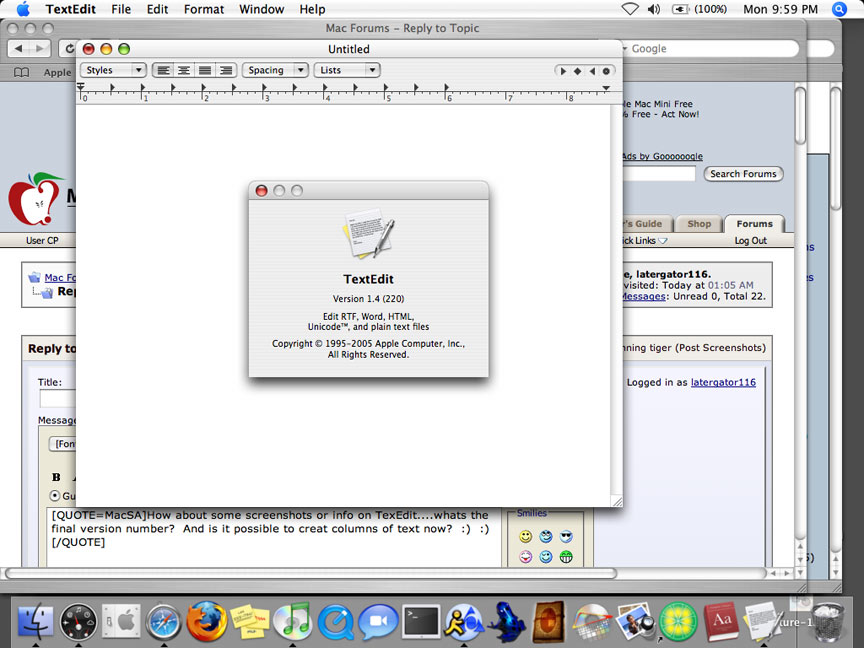
Task: Insert the yellow smiley face smilie
Action: pos(526,536)
